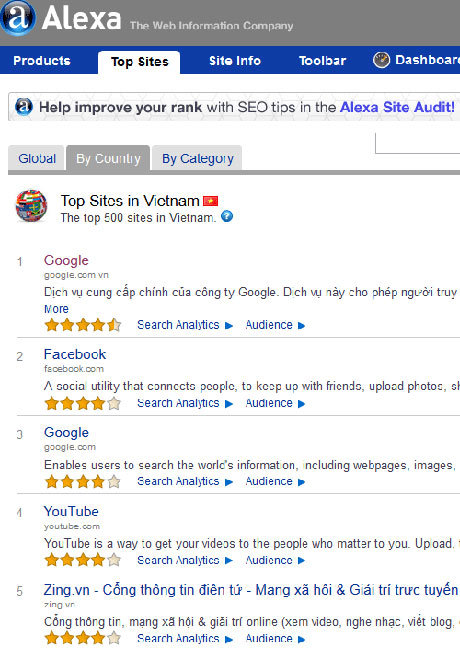Open the Products menu tab

[42, 61]
